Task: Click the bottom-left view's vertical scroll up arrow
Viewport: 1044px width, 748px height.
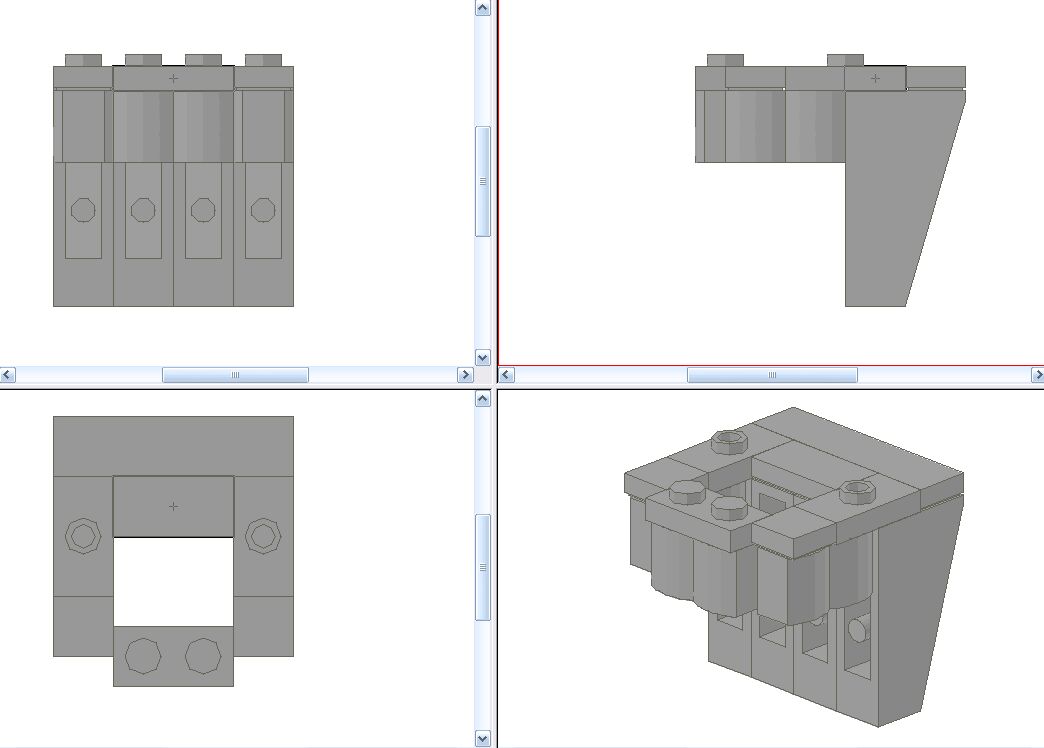Action: [483, 398]
